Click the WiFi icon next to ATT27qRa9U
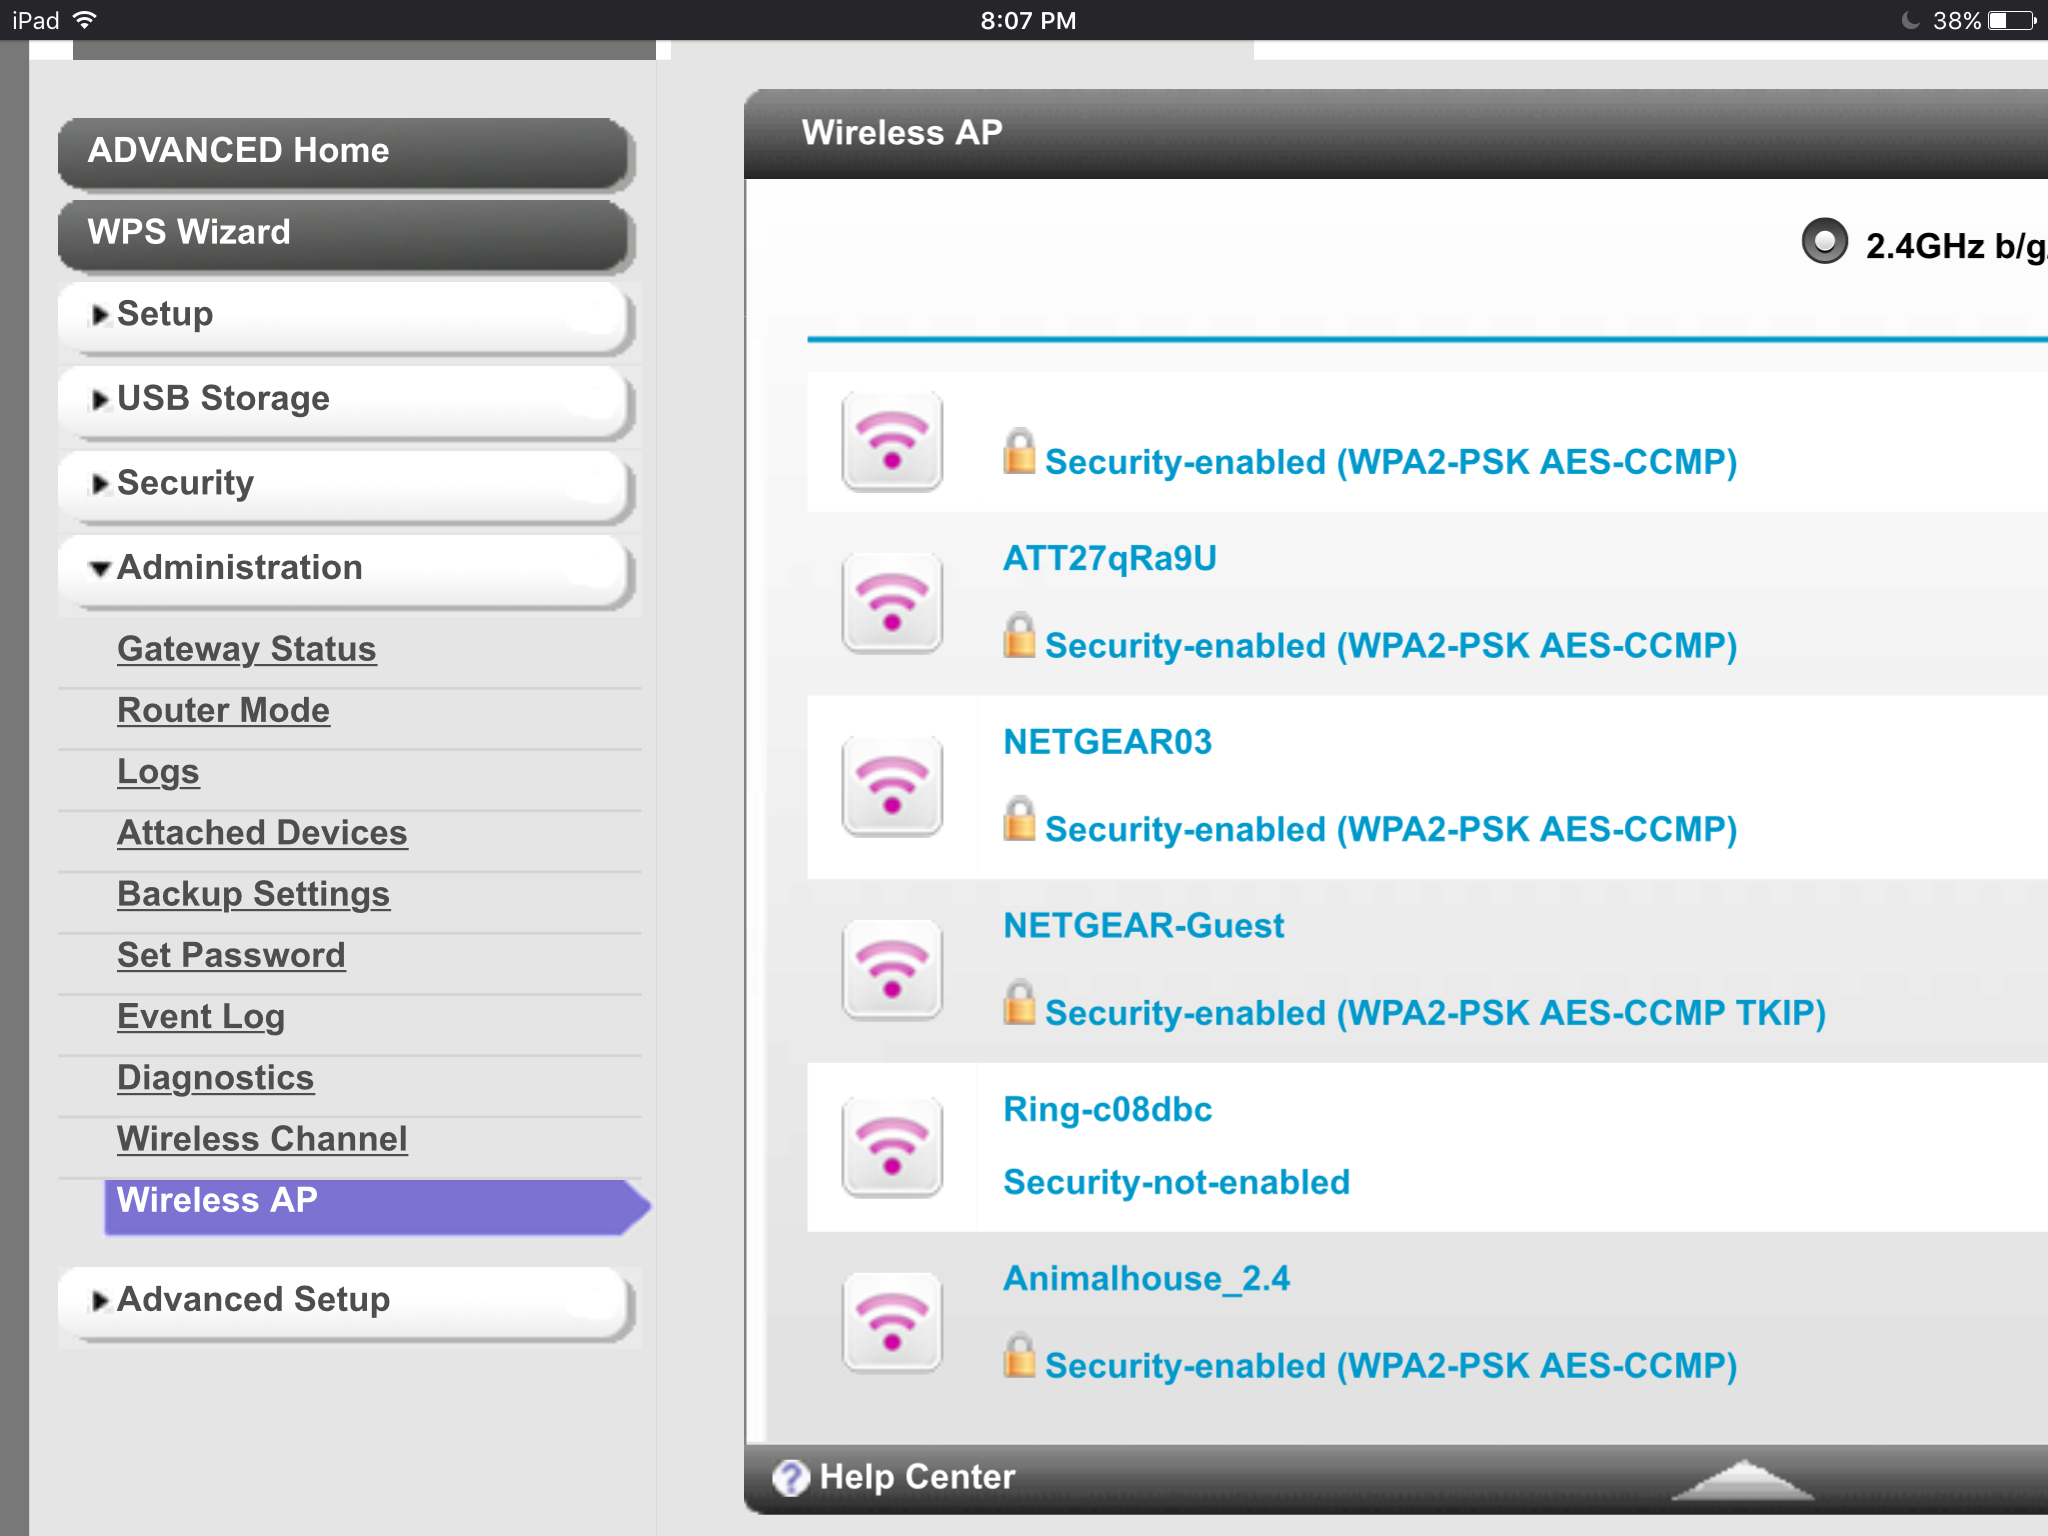 coord(893,602)
